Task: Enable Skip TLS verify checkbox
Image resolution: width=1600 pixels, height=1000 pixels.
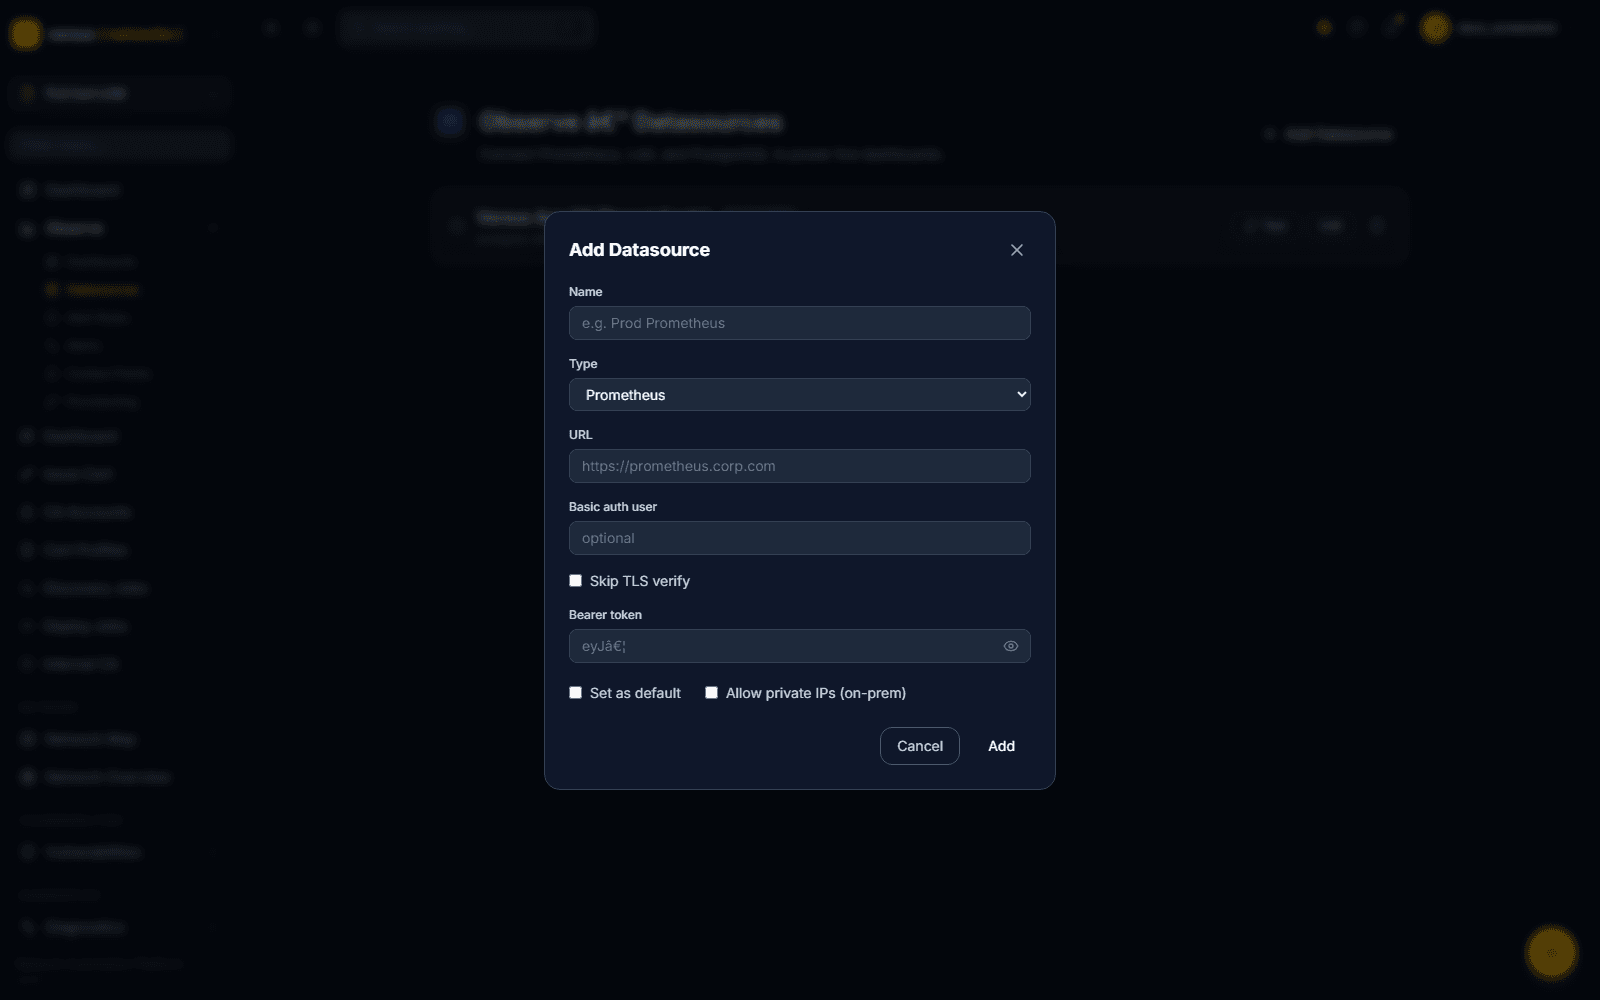Action: tap(575, 580)
